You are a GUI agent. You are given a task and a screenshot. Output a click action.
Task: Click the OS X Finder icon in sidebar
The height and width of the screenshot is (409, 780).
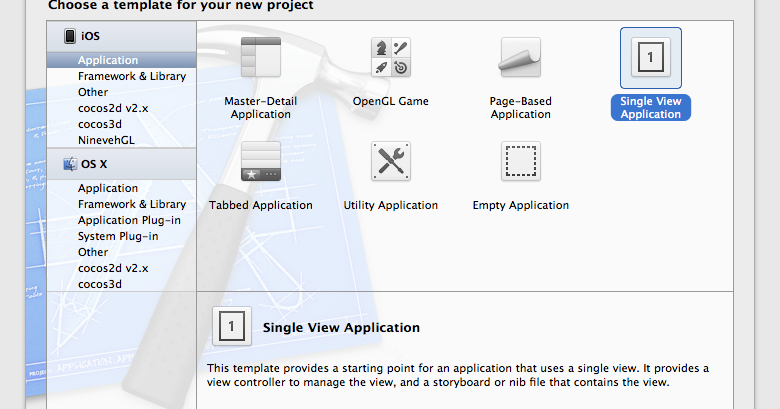coord(70,164)
